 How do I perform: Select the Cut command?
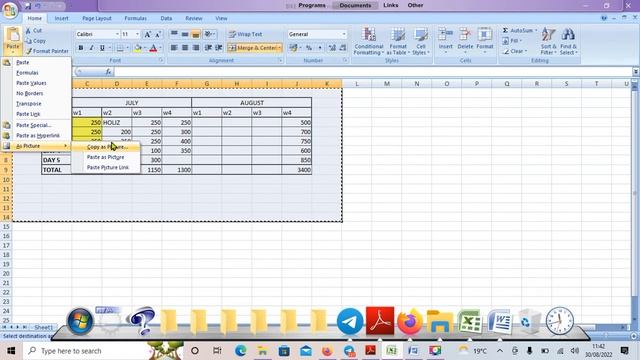[33, 31]
